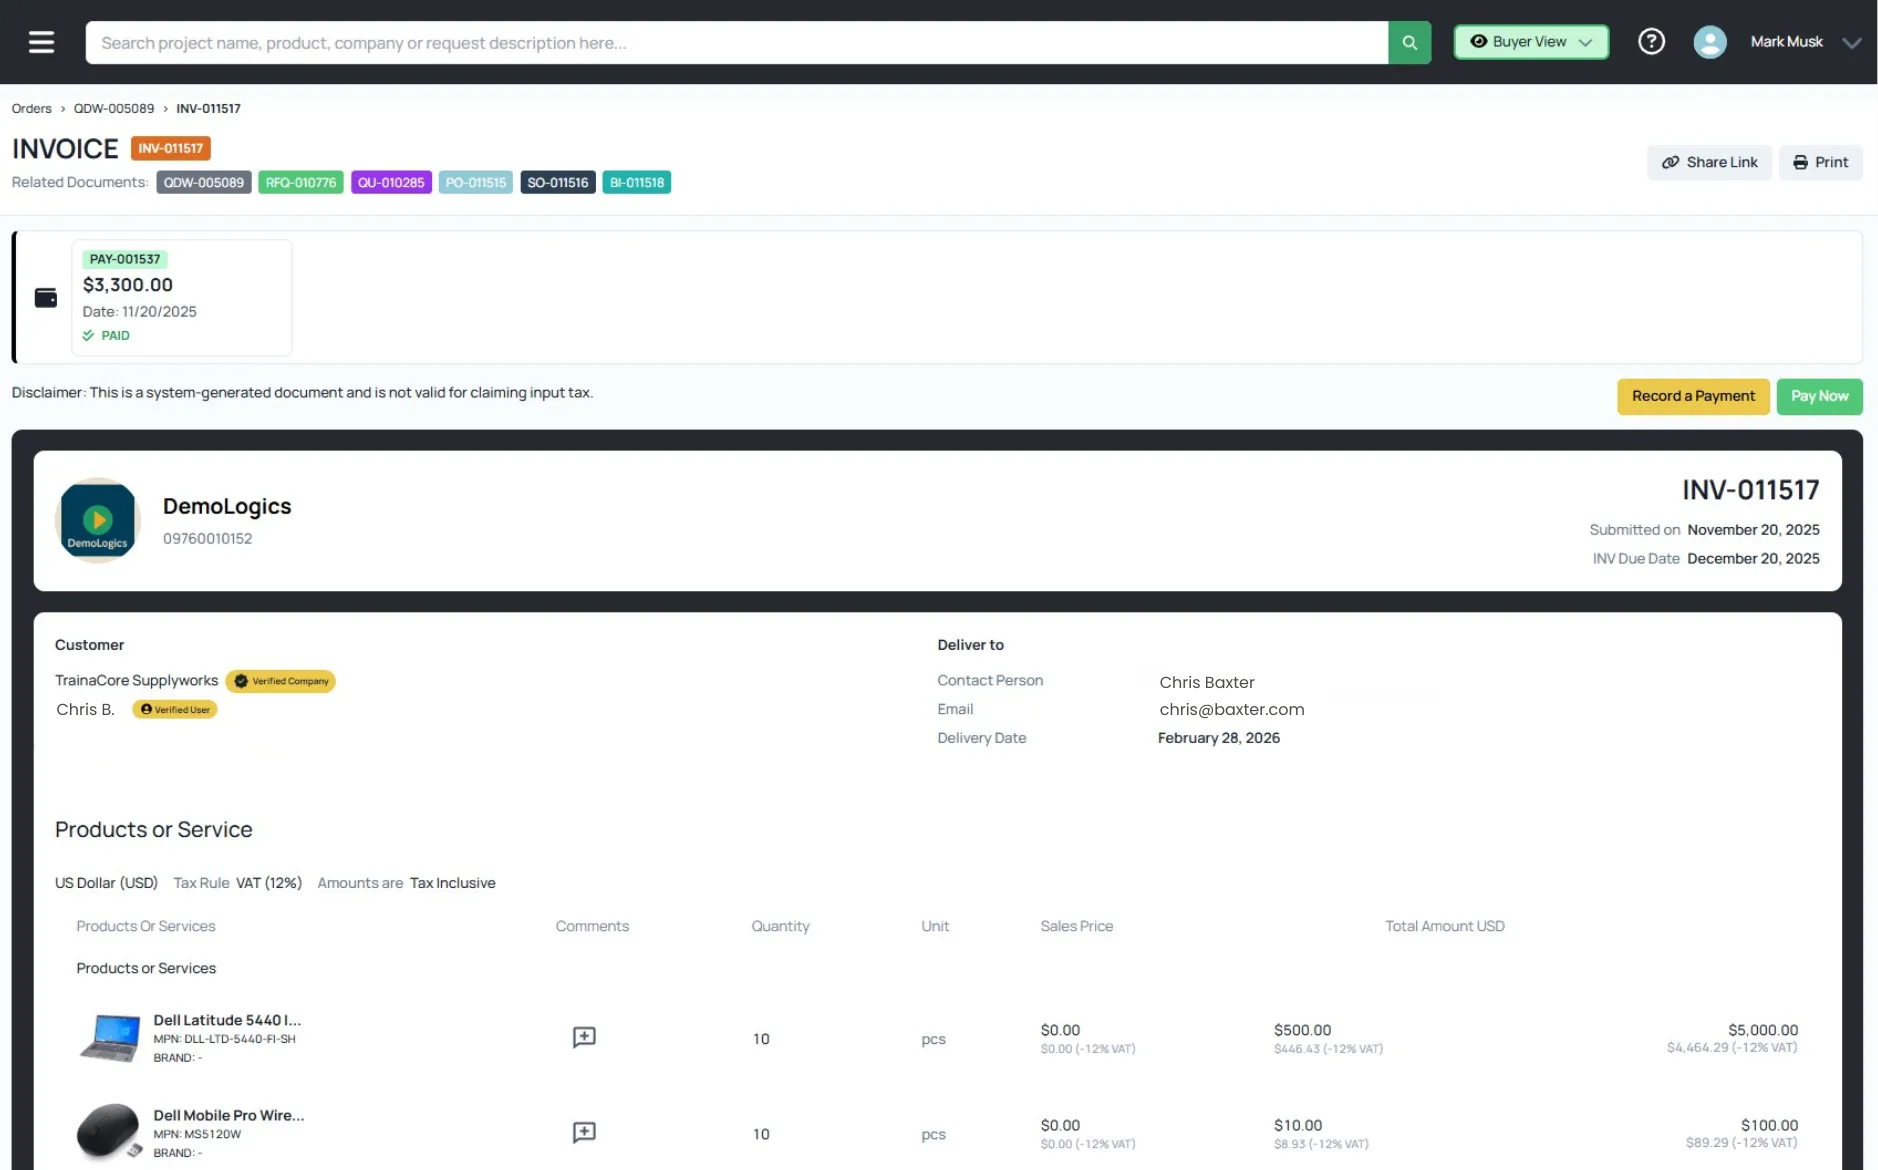1878x1170 pixels.
Task: Click the Pay Now button
Action: 1819,396
